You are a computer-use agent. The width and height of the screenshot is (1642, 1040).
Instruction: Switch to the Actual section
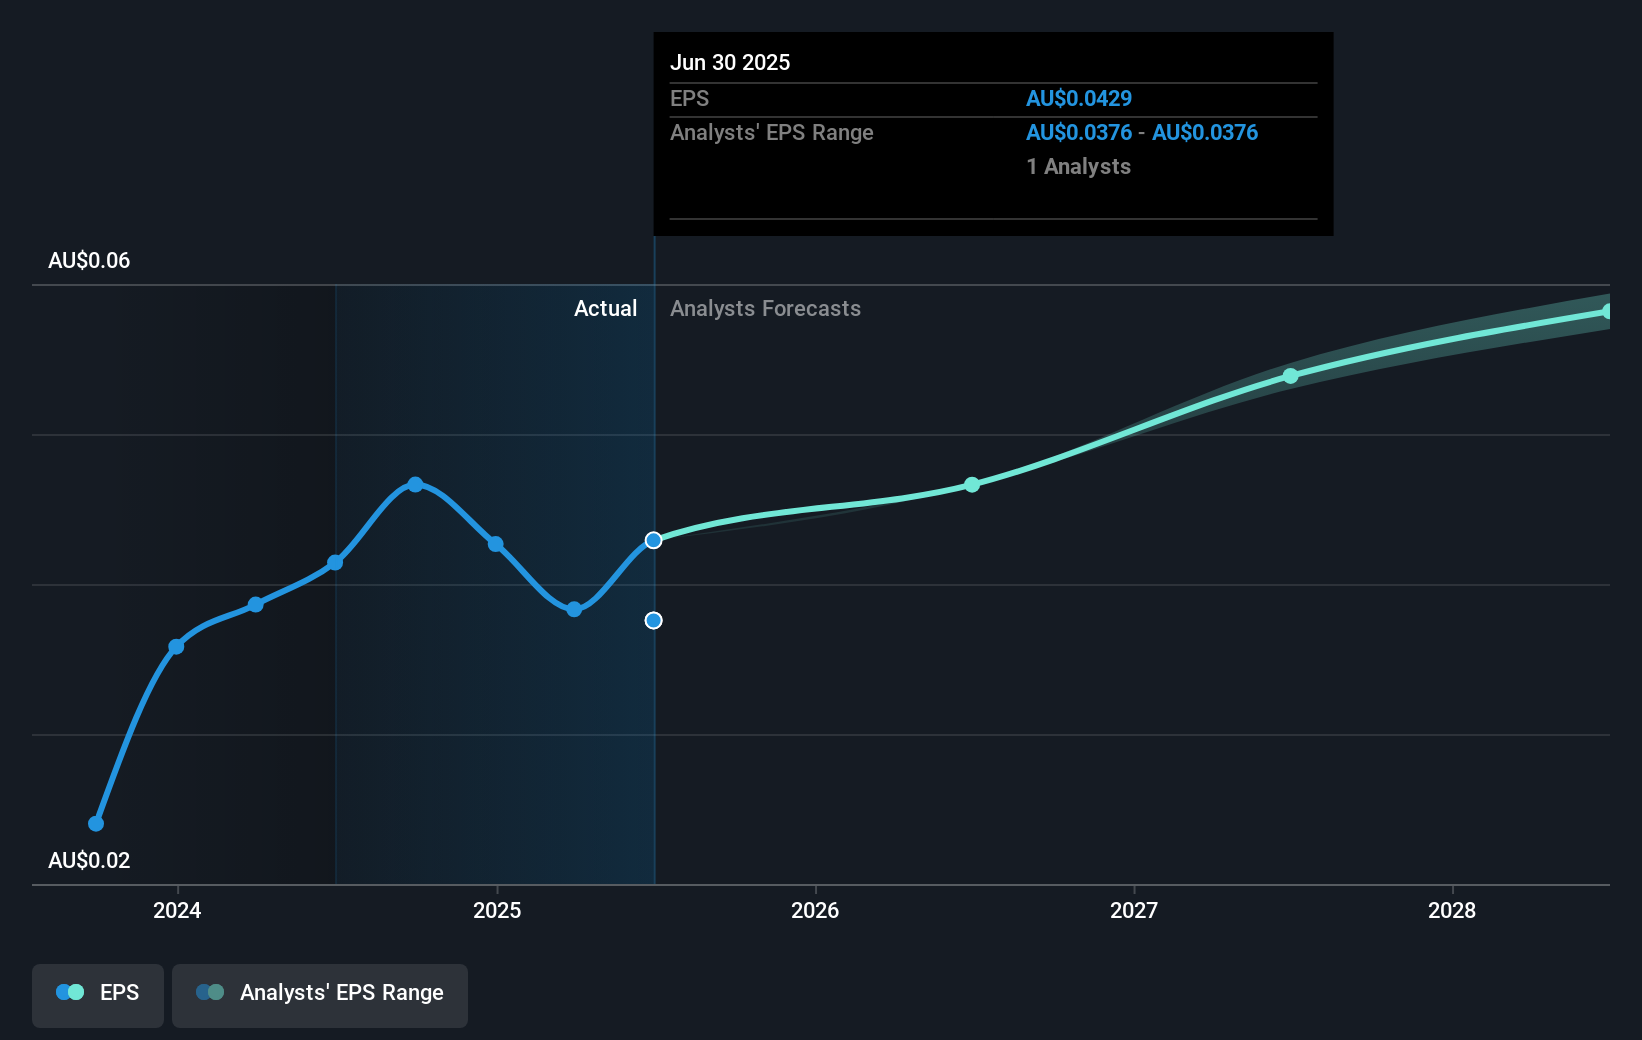coord(606,308)
